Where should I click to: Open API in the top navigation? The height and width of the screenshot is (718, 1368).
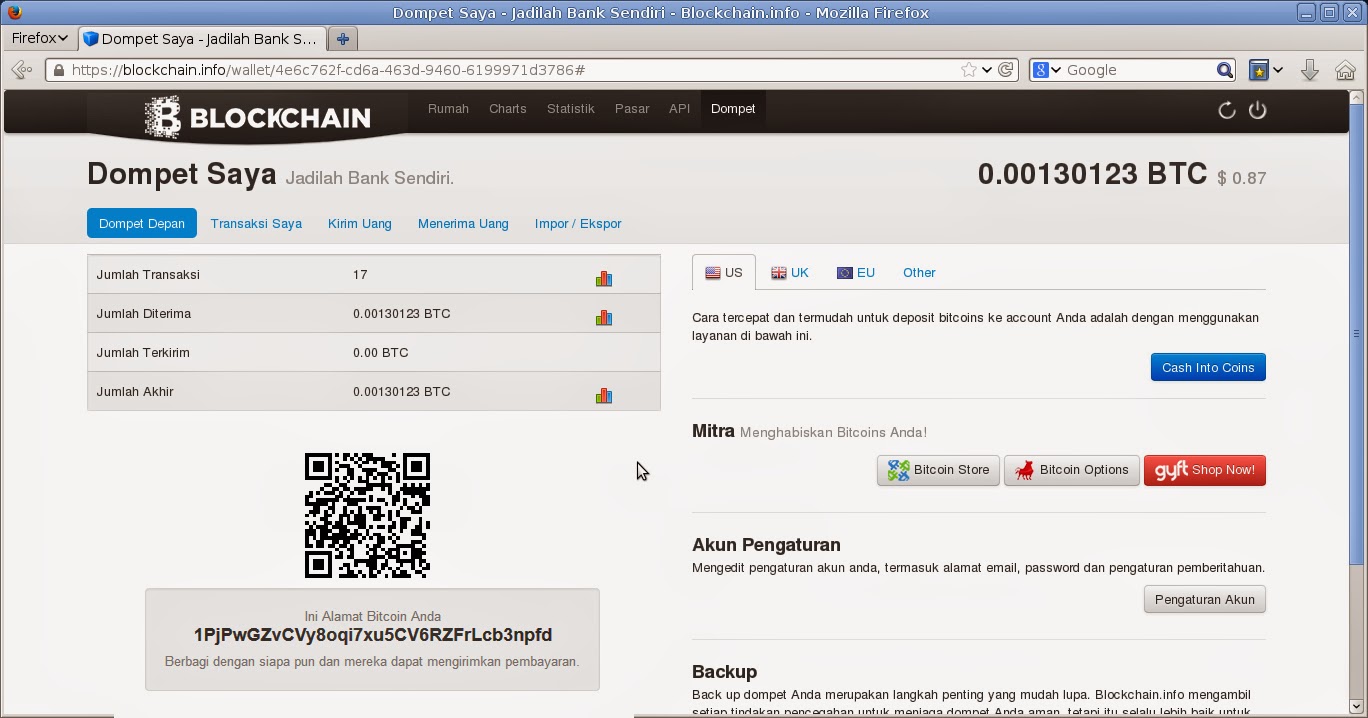(680, 108)
